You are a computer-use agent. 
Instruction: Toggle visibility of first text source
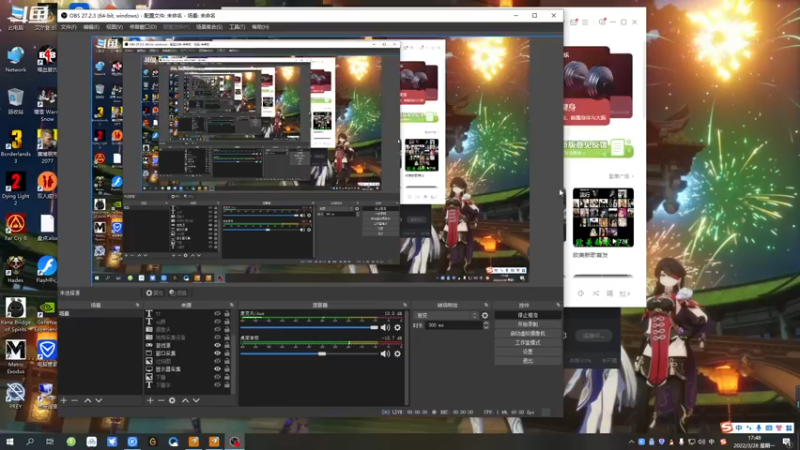click(218, 314)
